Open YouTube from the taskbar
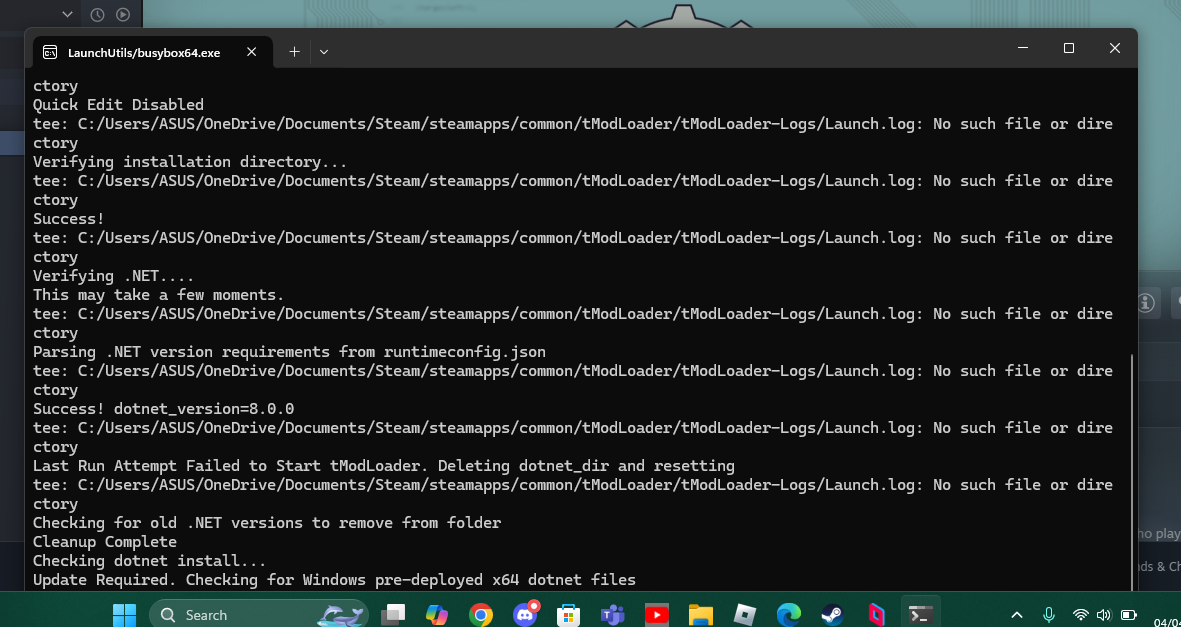Image resolution: width=1181 pixels, height=627 pixels. click(656, 614)
